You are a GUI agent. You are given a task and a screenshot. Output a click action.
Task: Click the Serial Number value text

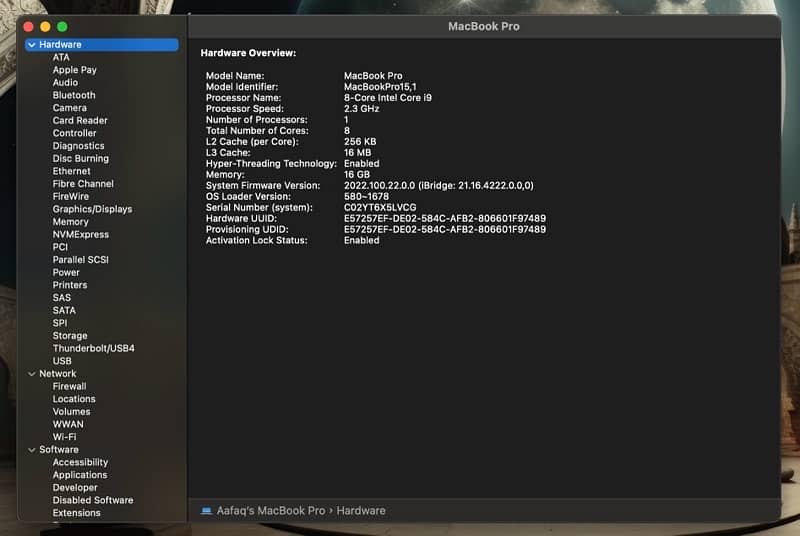380,207
